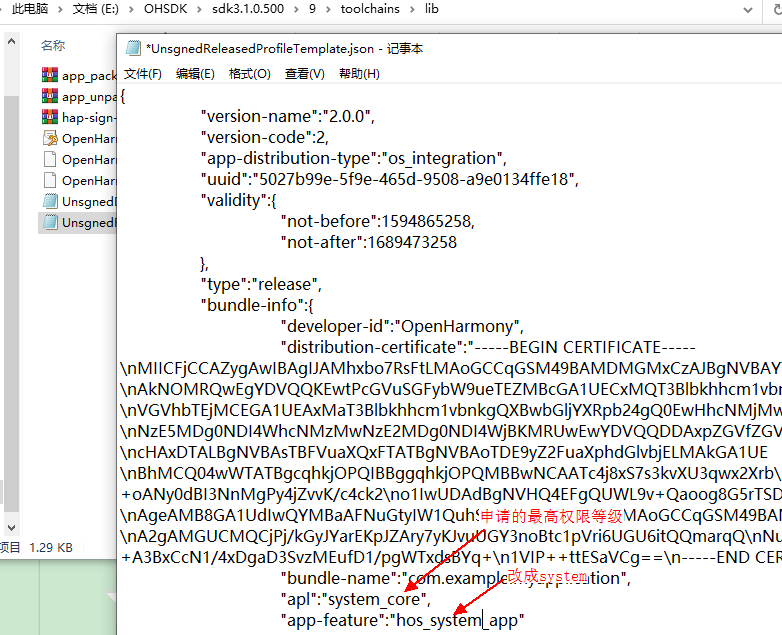Expand the chevron after 此电脑 in breadcrumb
The image size is (782, 635).
pyautogui.click(x=60, y=9)
